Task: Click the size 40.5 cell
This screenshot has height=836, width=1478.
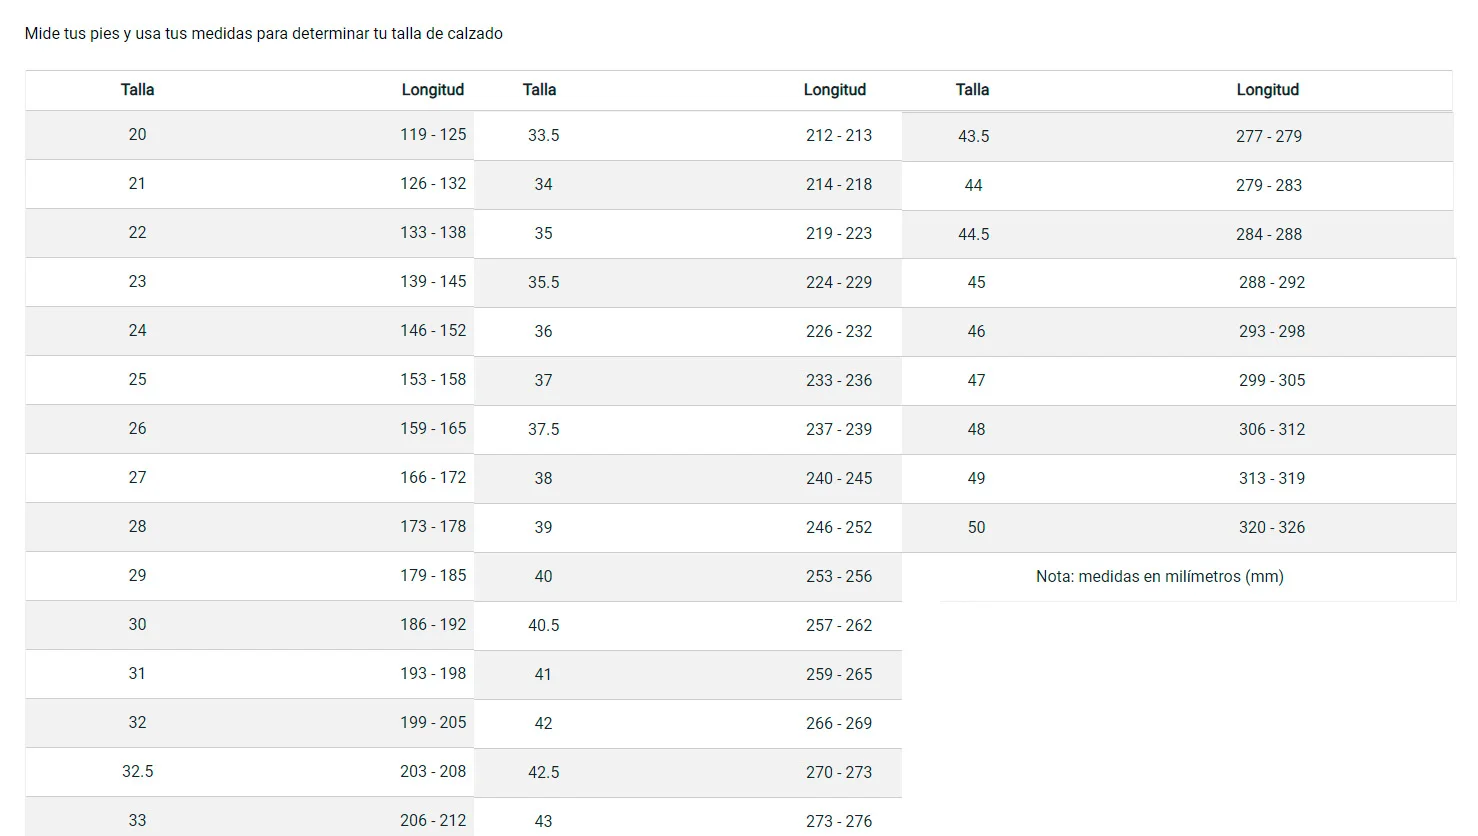Action: [x=543, y=625]
